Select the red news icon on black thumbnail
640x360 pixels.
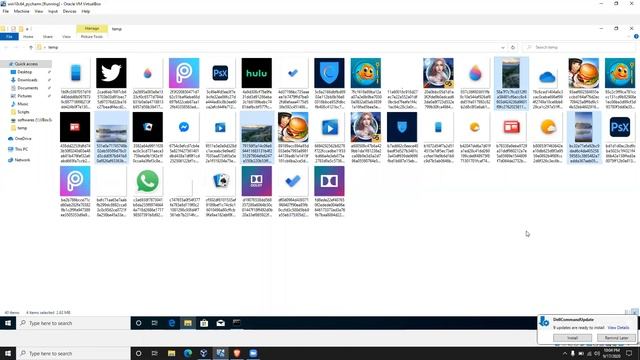tap(75, 127)
